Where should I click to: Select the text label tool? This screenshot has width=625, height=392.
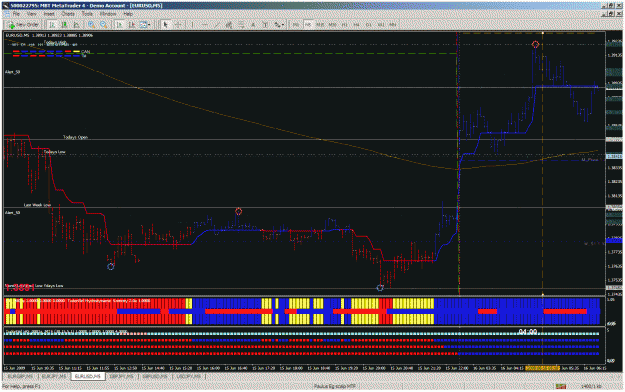(265, 25)
